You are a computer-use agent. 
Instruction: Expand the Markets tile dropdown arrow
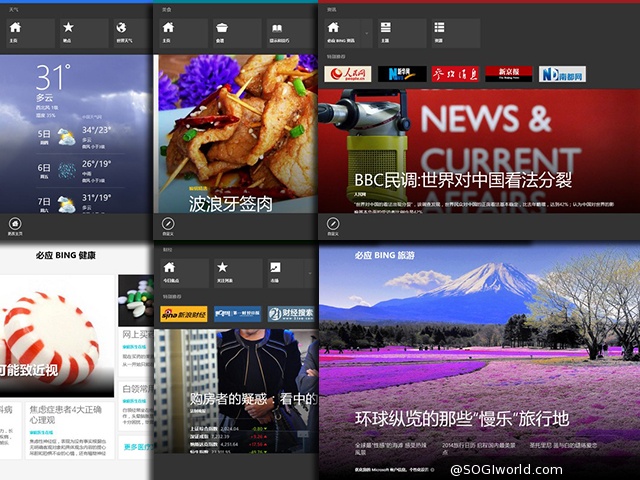point(310,273)
